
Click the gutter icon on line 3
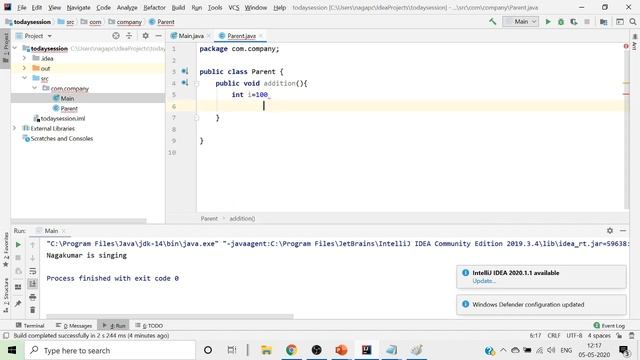(x=185, y=71)
